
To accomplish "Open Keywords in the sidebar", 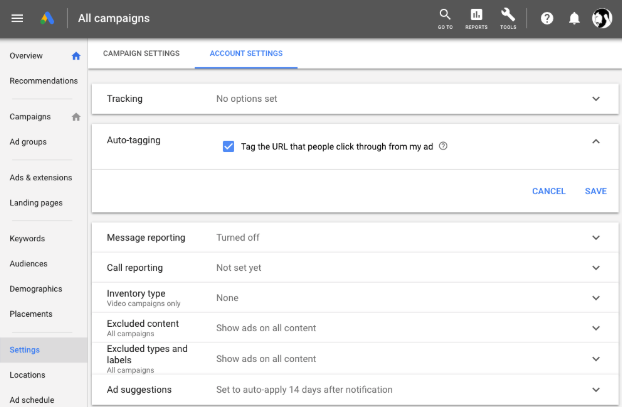I will [x=27, y=238].
